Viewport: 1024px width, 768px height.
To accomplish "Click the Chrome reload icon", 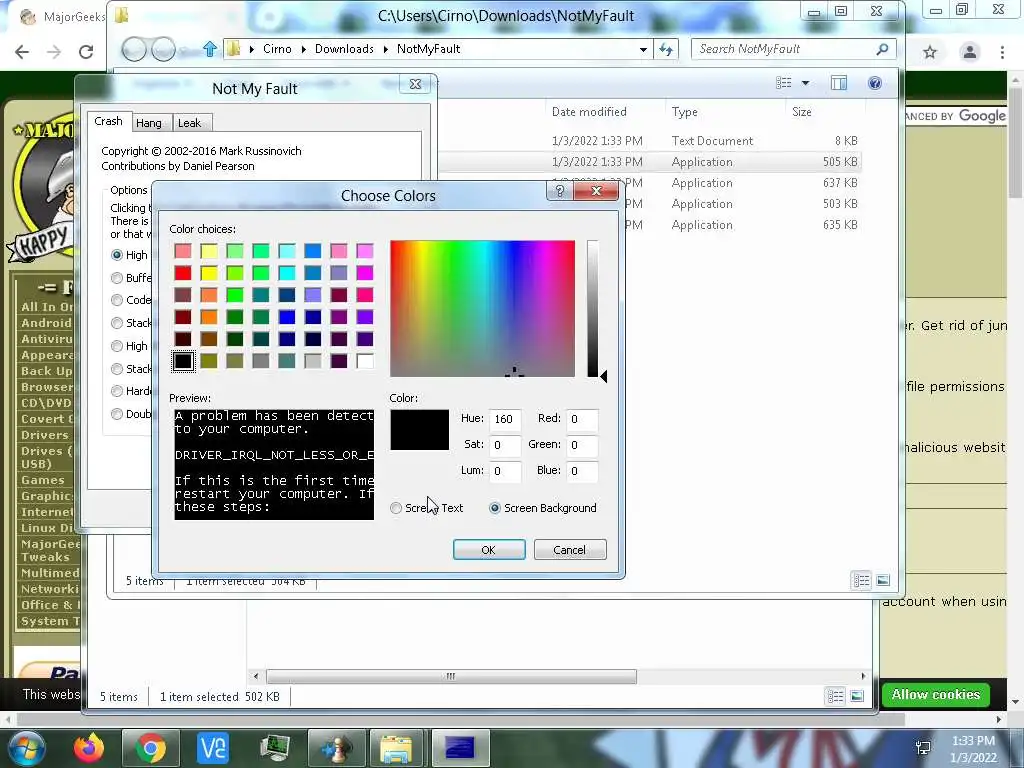I will click(x=86, y=52).
